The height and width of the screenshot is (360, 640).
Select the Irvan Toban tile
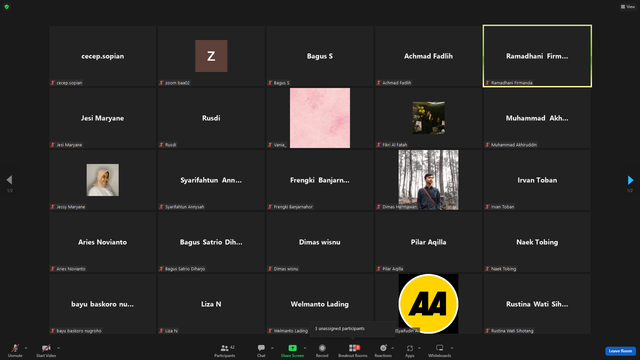pos(537,180)
